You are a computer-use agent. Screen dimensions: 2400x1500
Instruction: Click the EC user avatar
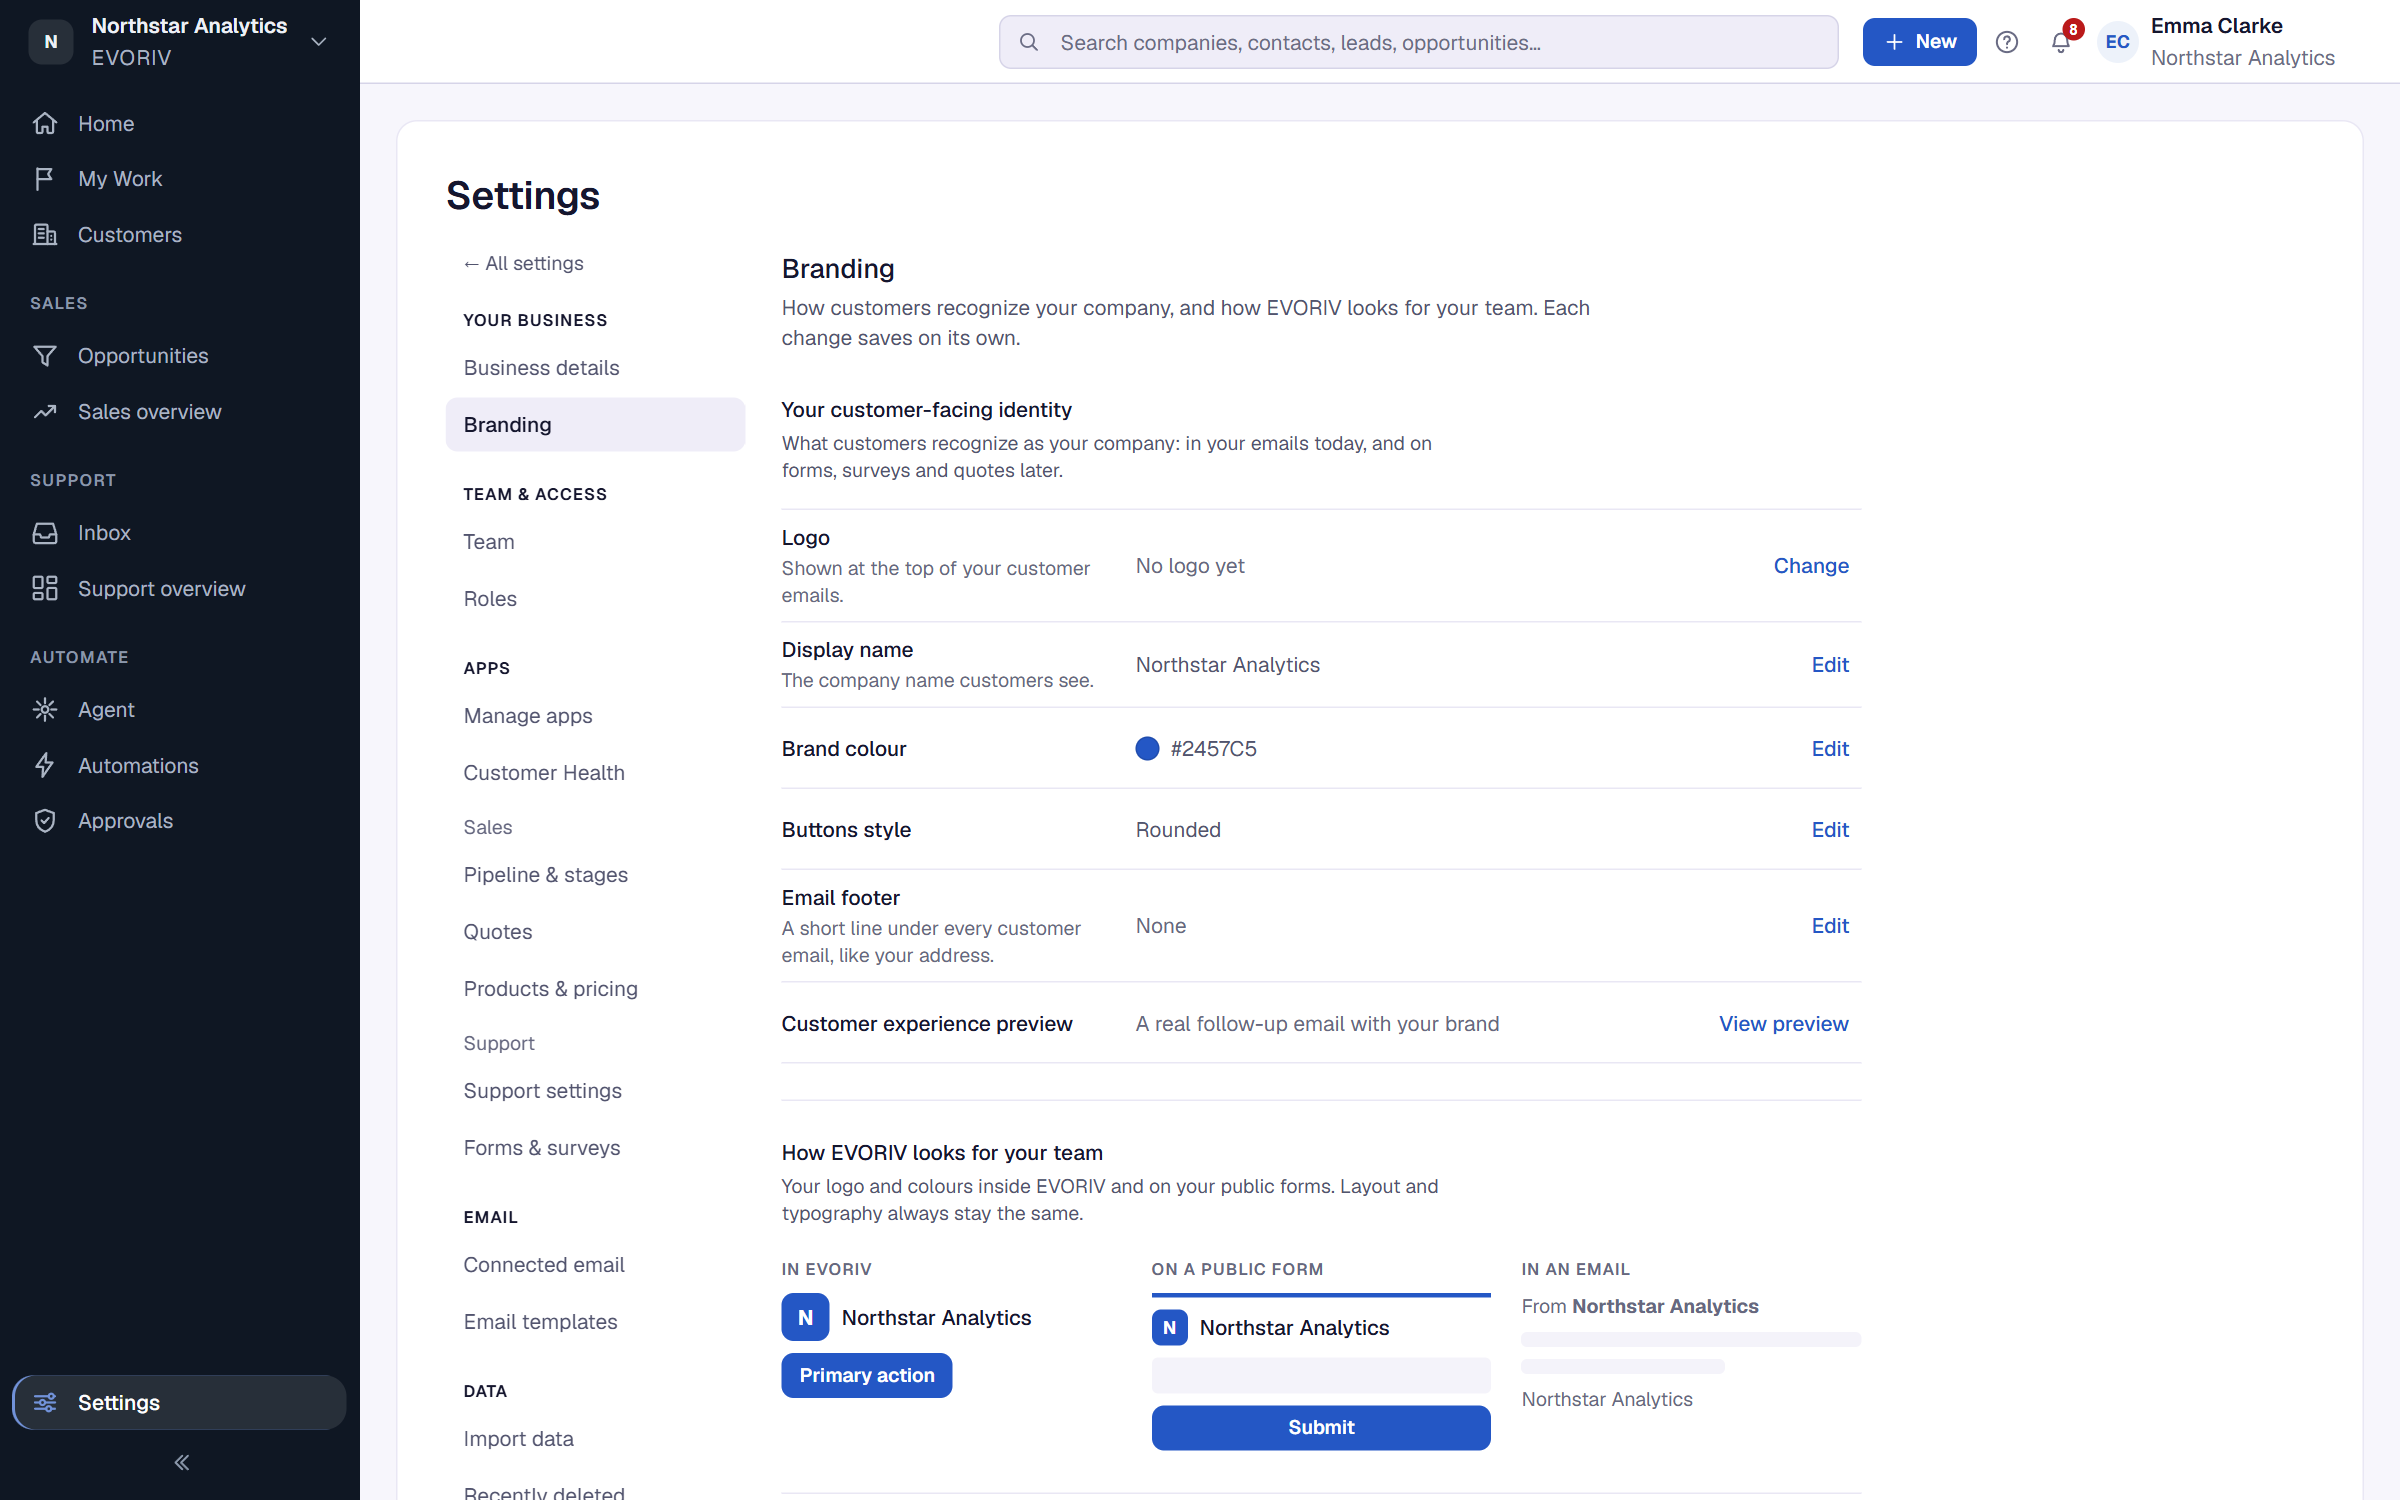(x=2117, y=42)
